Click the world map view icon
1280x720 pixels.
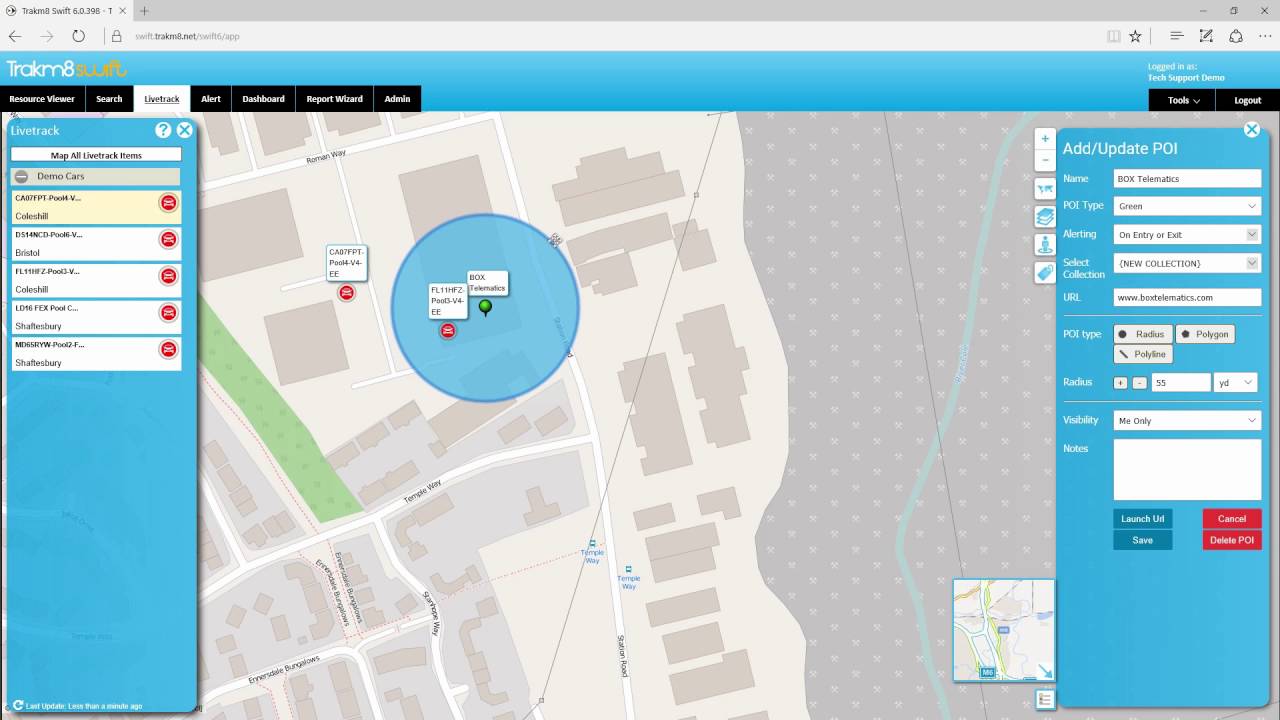coord(1045,189)
